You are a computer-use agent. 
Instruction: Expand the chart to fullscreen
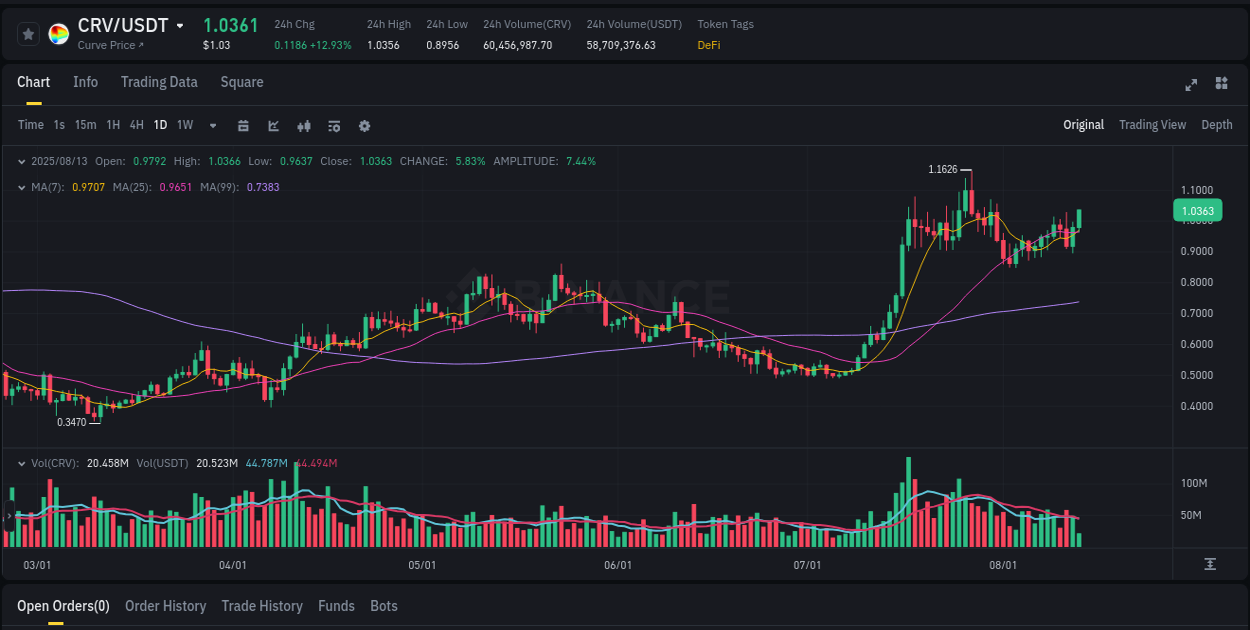pos(1191,86)
